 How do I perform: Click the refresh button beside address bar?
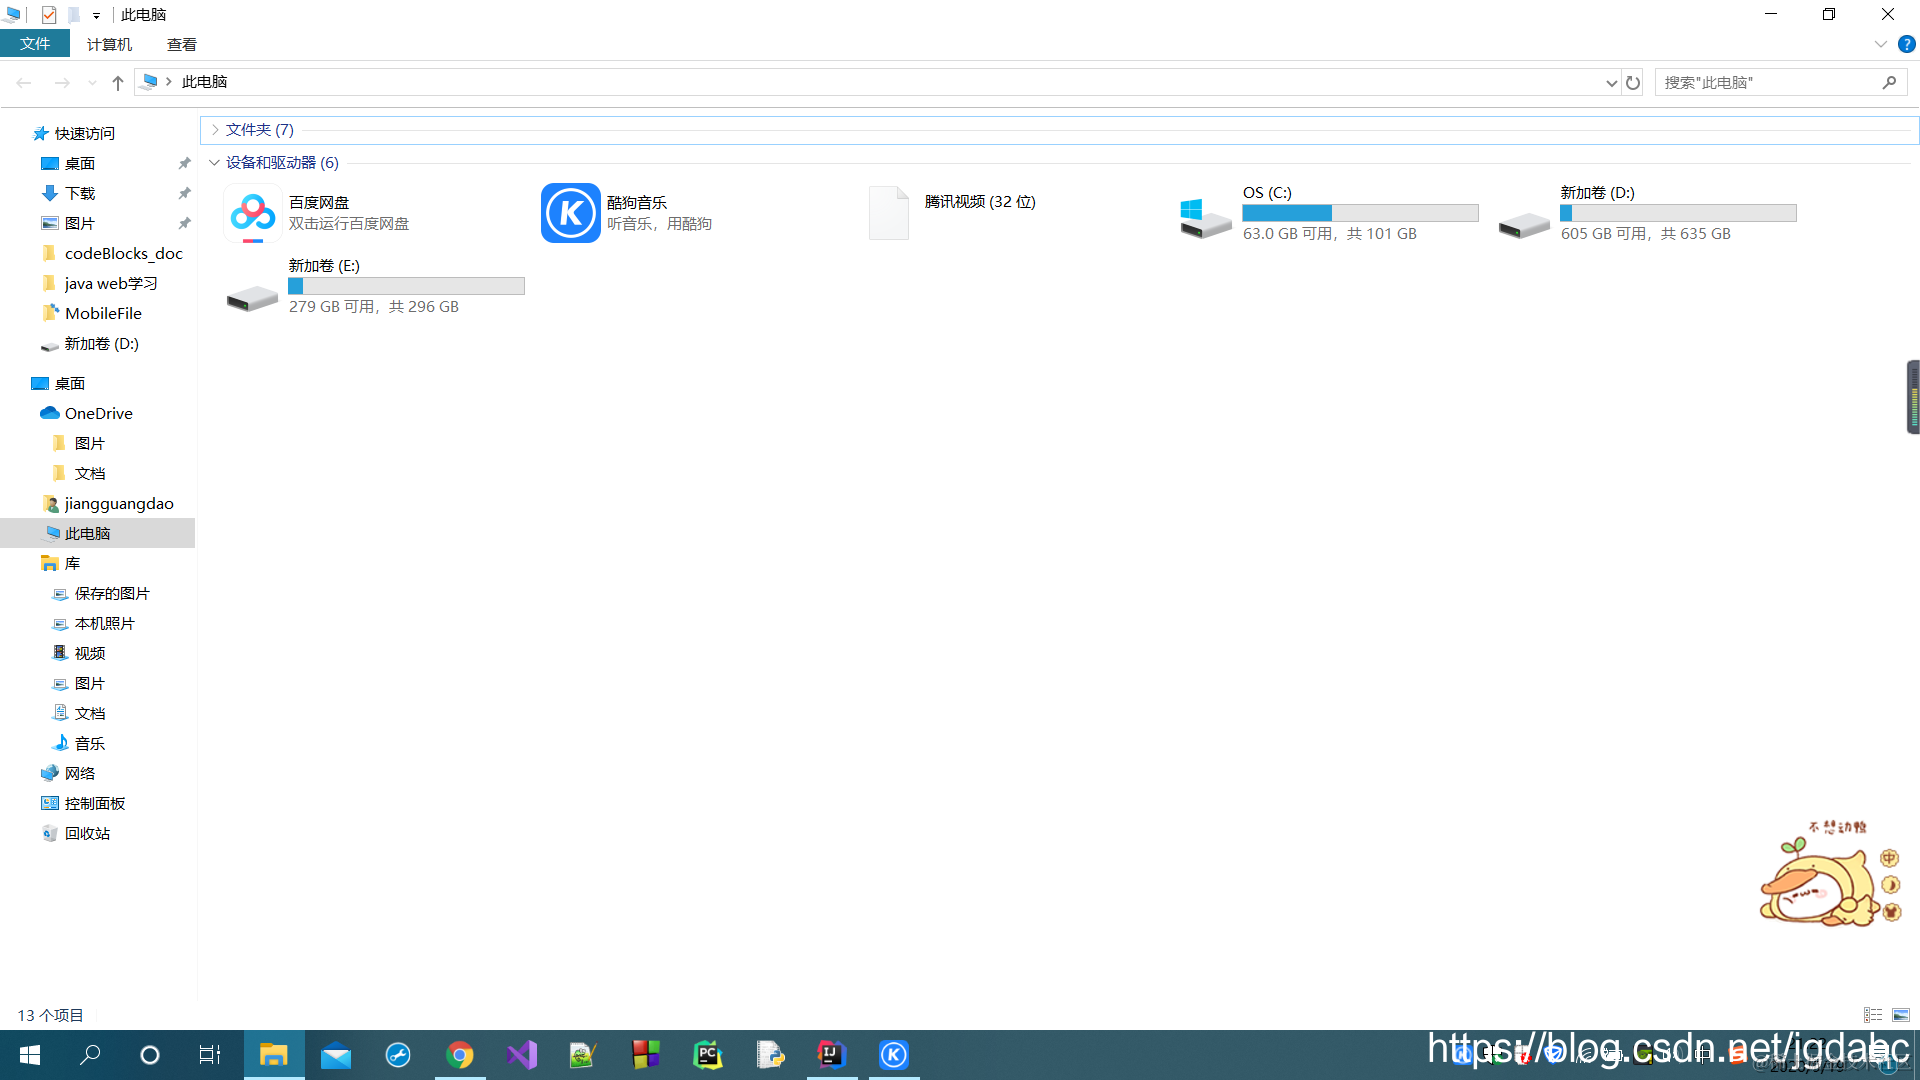pos(1633,83)
